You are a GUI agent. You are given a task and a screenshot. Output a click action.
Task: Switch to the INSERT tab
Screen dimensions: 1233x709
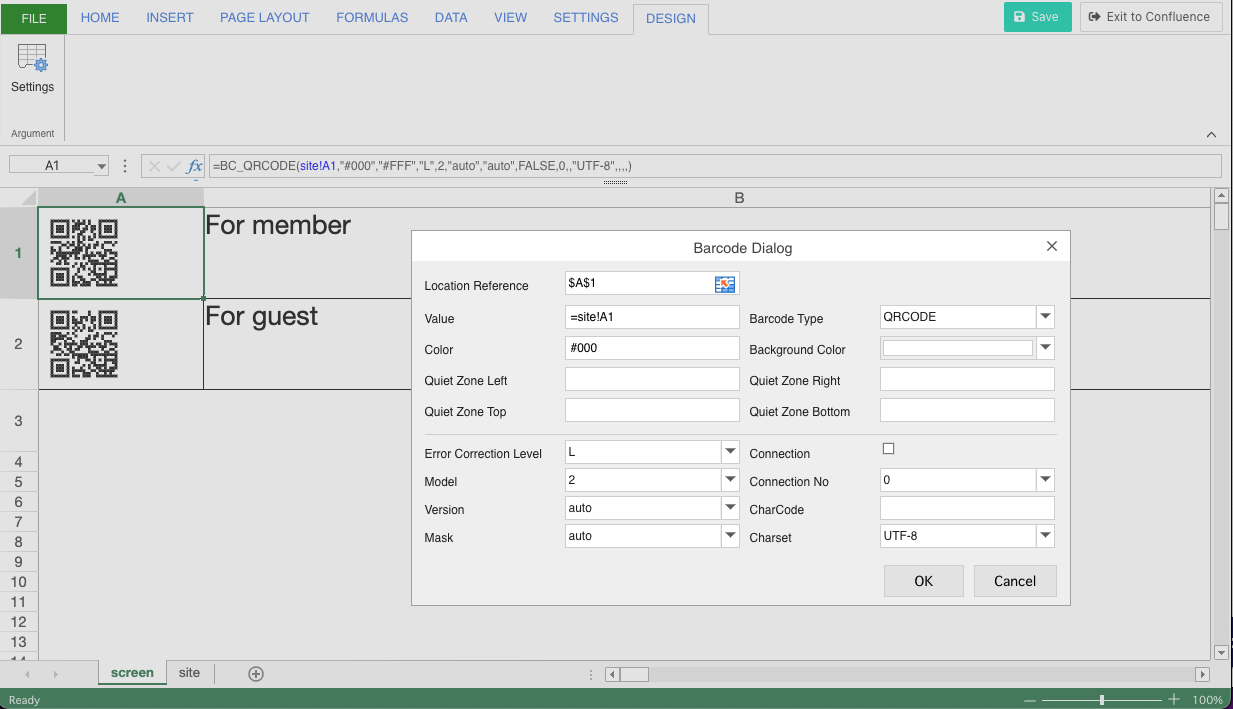pos(170,18)
